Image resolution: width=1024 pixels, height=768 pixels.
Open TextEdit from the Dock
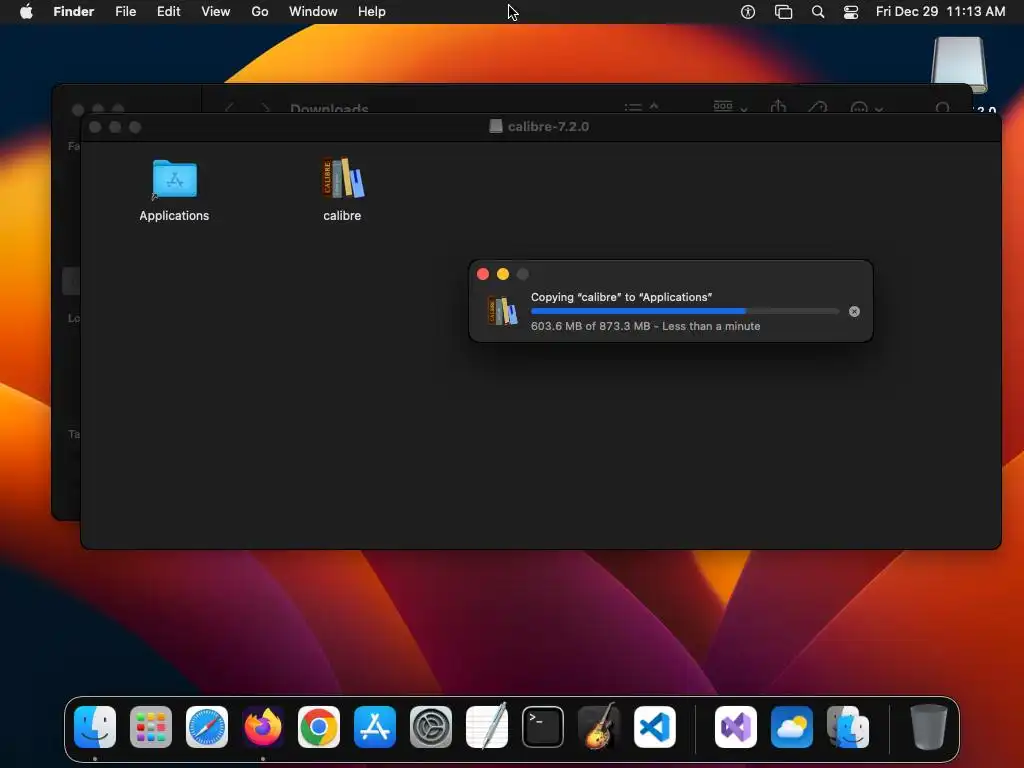point(487,726)
